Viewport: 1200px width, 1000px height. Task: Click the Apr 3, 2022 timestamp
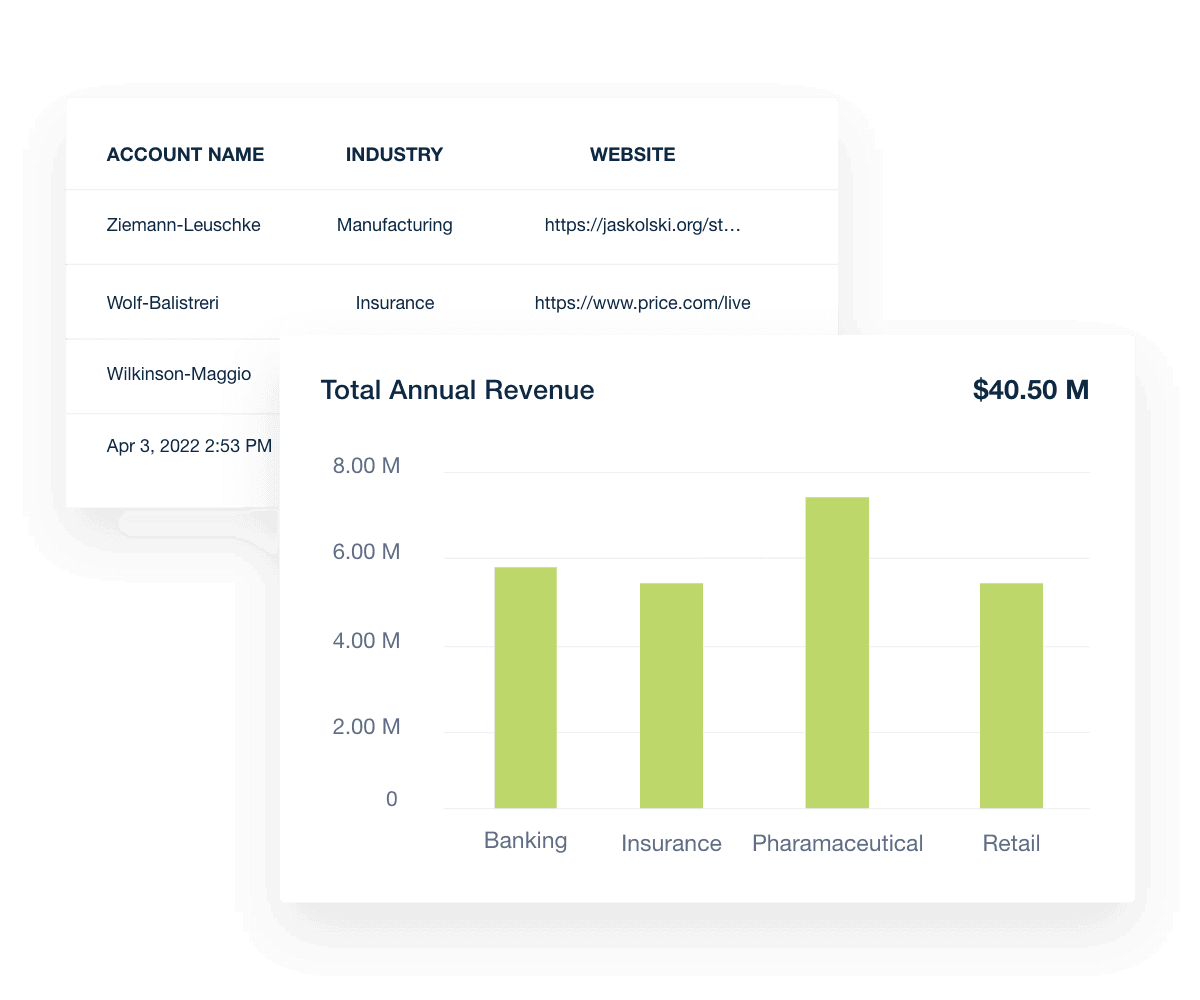(188, 445)
